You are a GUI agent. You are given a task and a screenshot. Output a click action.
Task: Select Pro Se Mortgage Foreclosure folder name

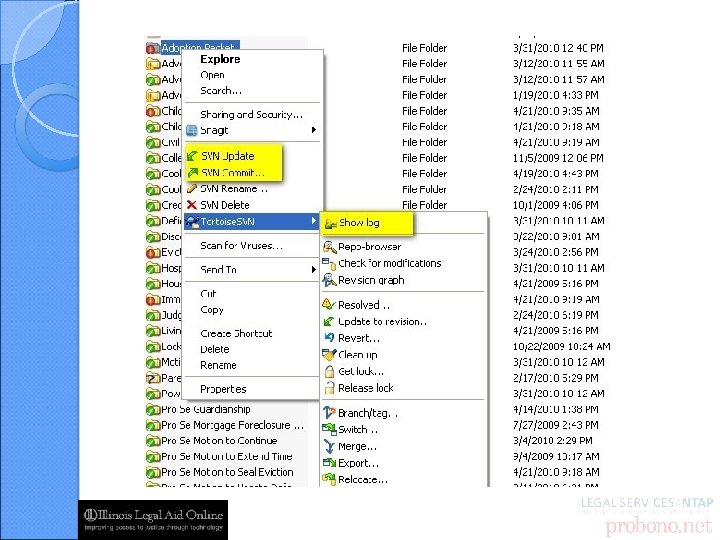click(x=232, y=425)
